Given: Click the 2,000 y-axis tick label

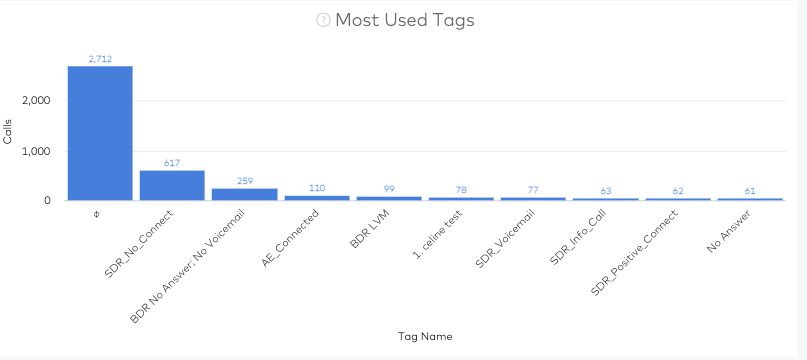Looking at the screenshot, I should click(36, 101).
